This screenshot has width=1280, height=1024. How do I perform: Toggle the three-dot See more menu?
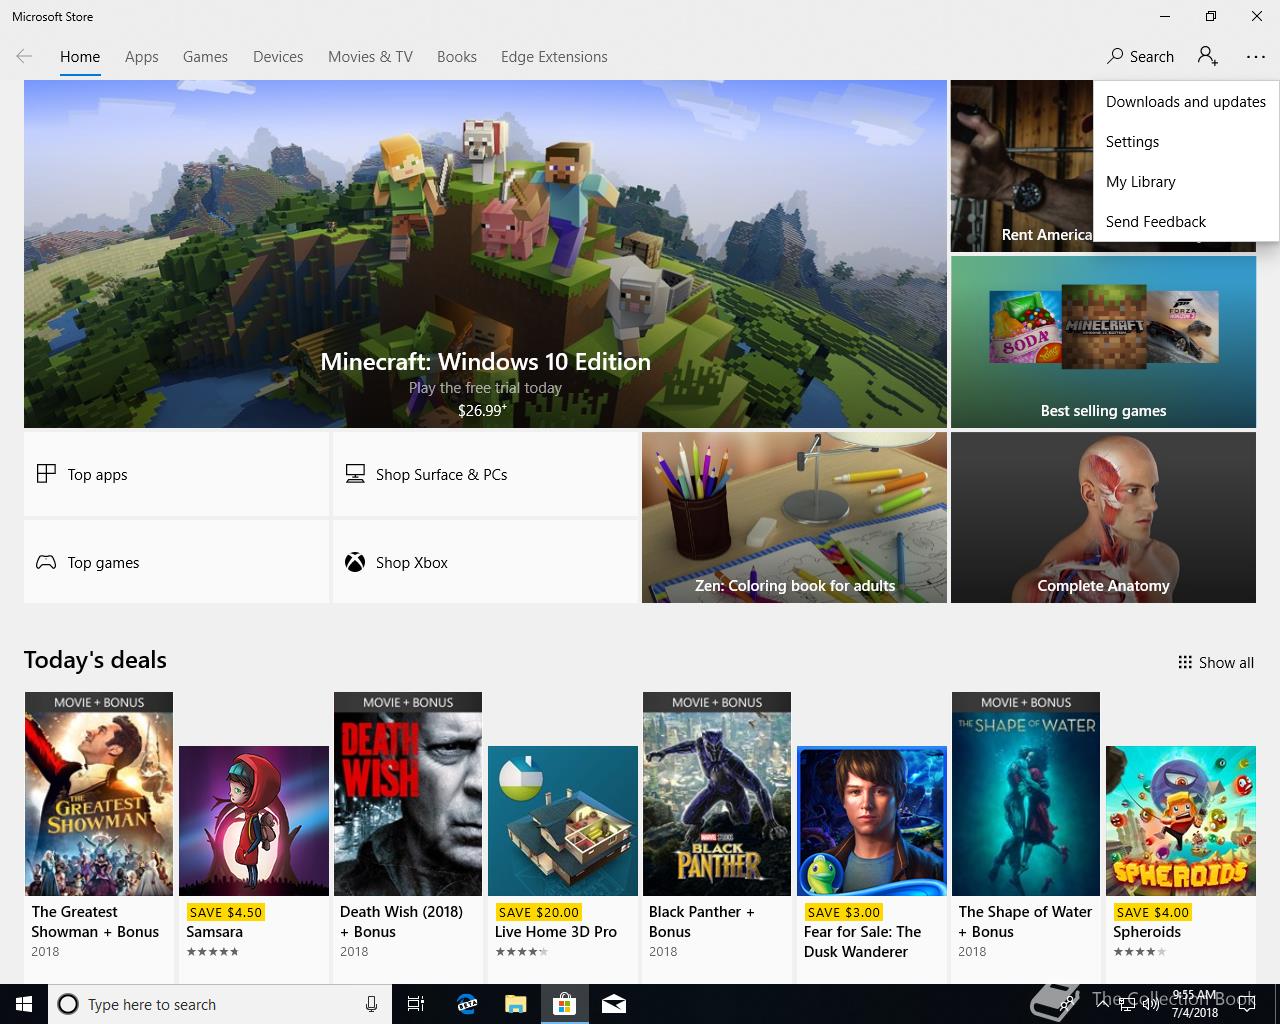pyautogui.click(x=1256, y=57)
